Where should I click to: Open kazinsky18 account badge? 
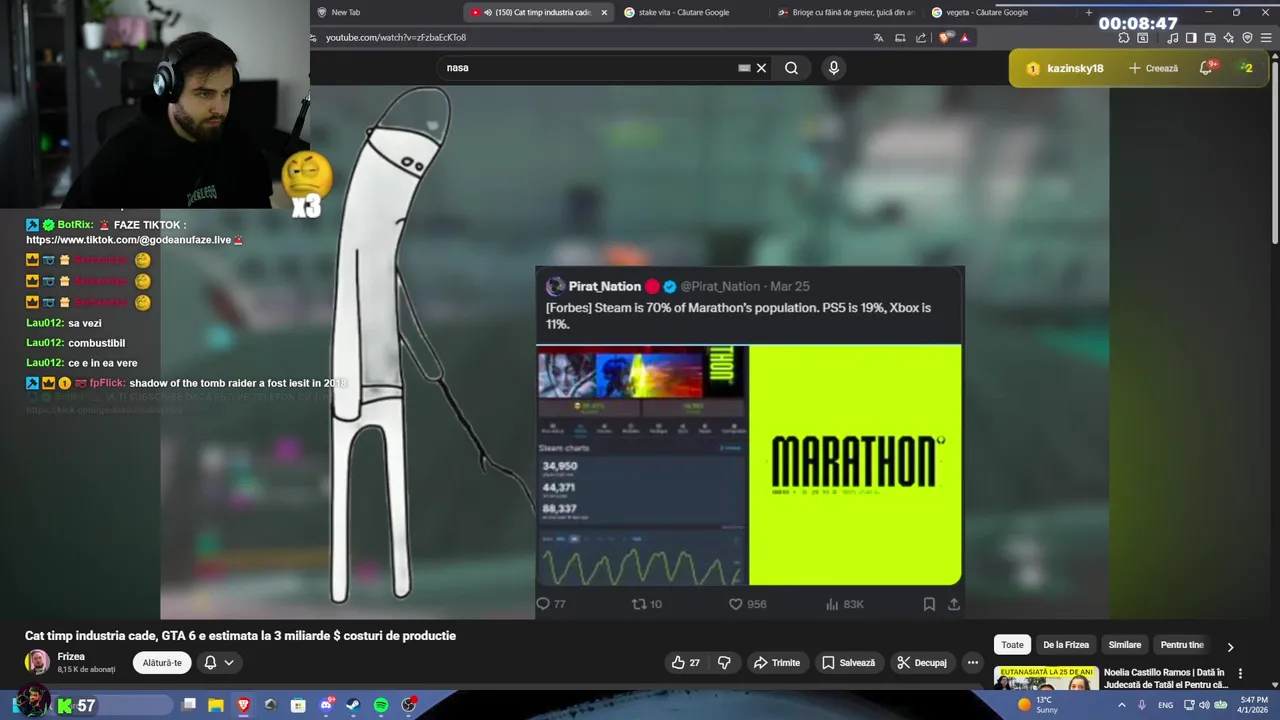(1065, 68)
